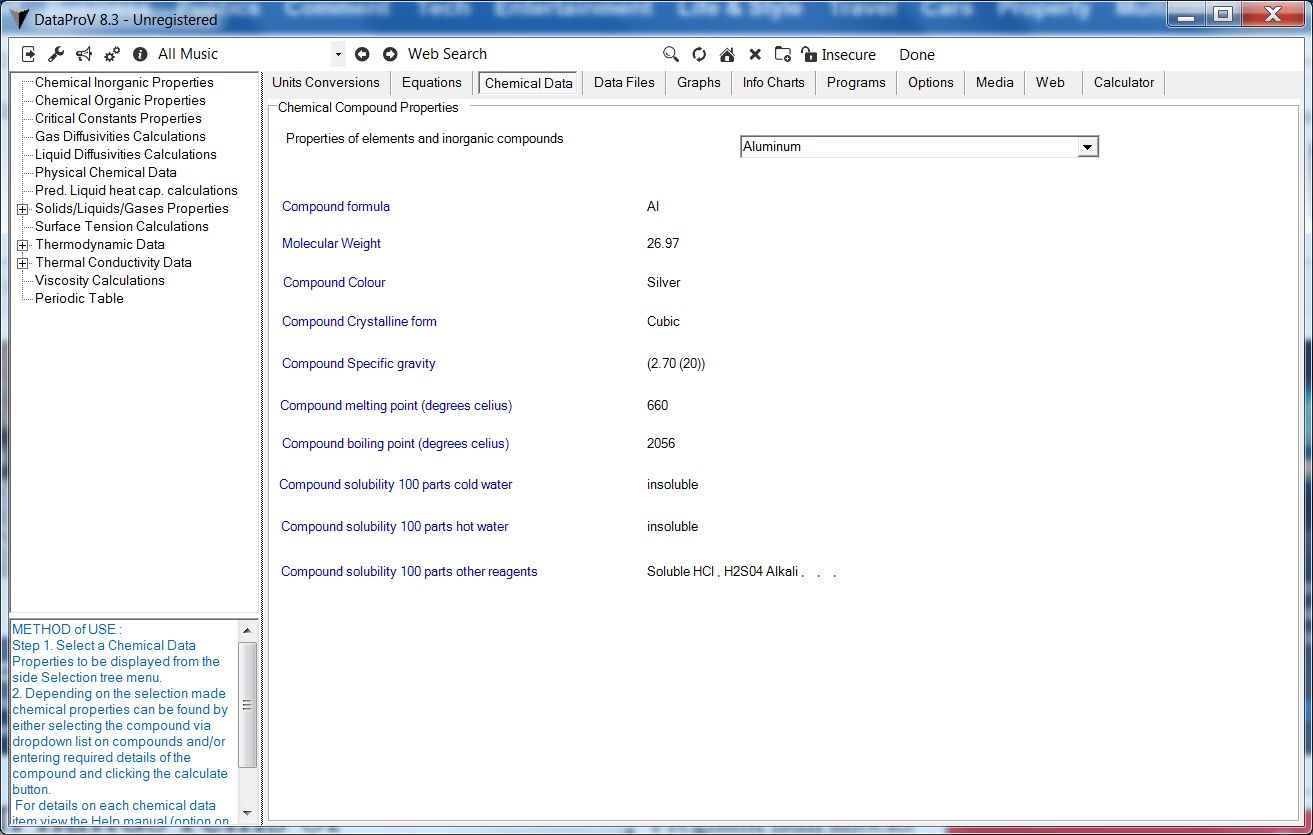Open the Aluminum compound dropdown

(x=1087, y=147)
